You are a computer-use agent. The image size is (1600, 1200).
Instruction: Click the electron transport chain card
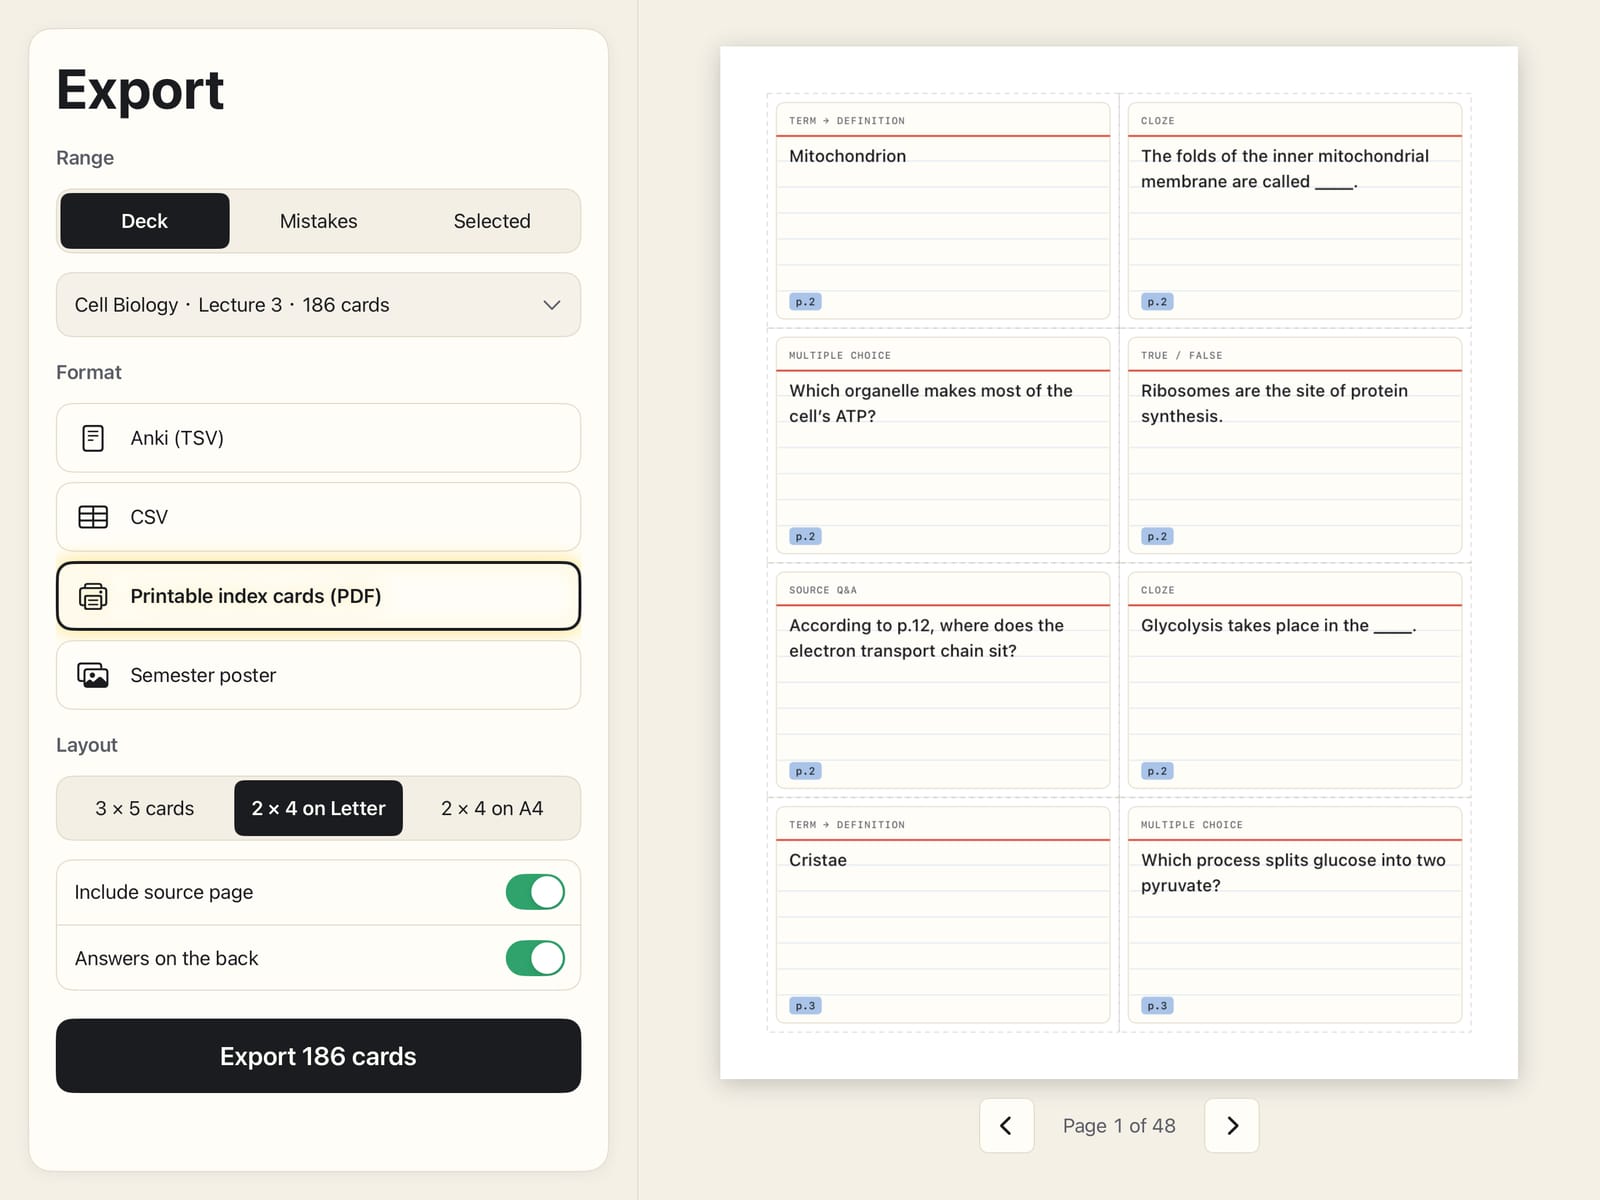tap(943, 680)
